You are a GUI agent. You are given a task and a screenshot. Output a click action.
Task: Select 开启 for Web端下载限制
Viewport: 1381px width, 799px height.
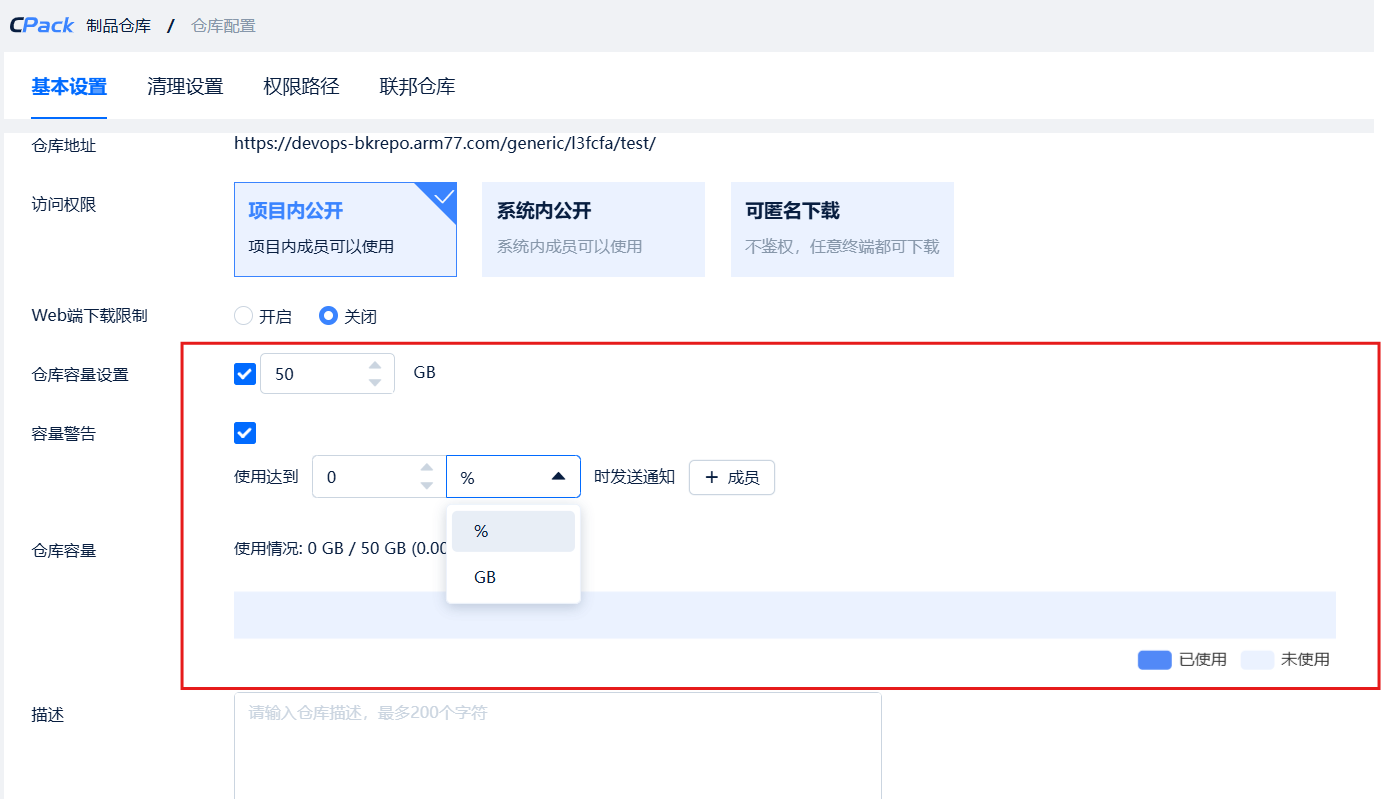(x=243, y=316)
